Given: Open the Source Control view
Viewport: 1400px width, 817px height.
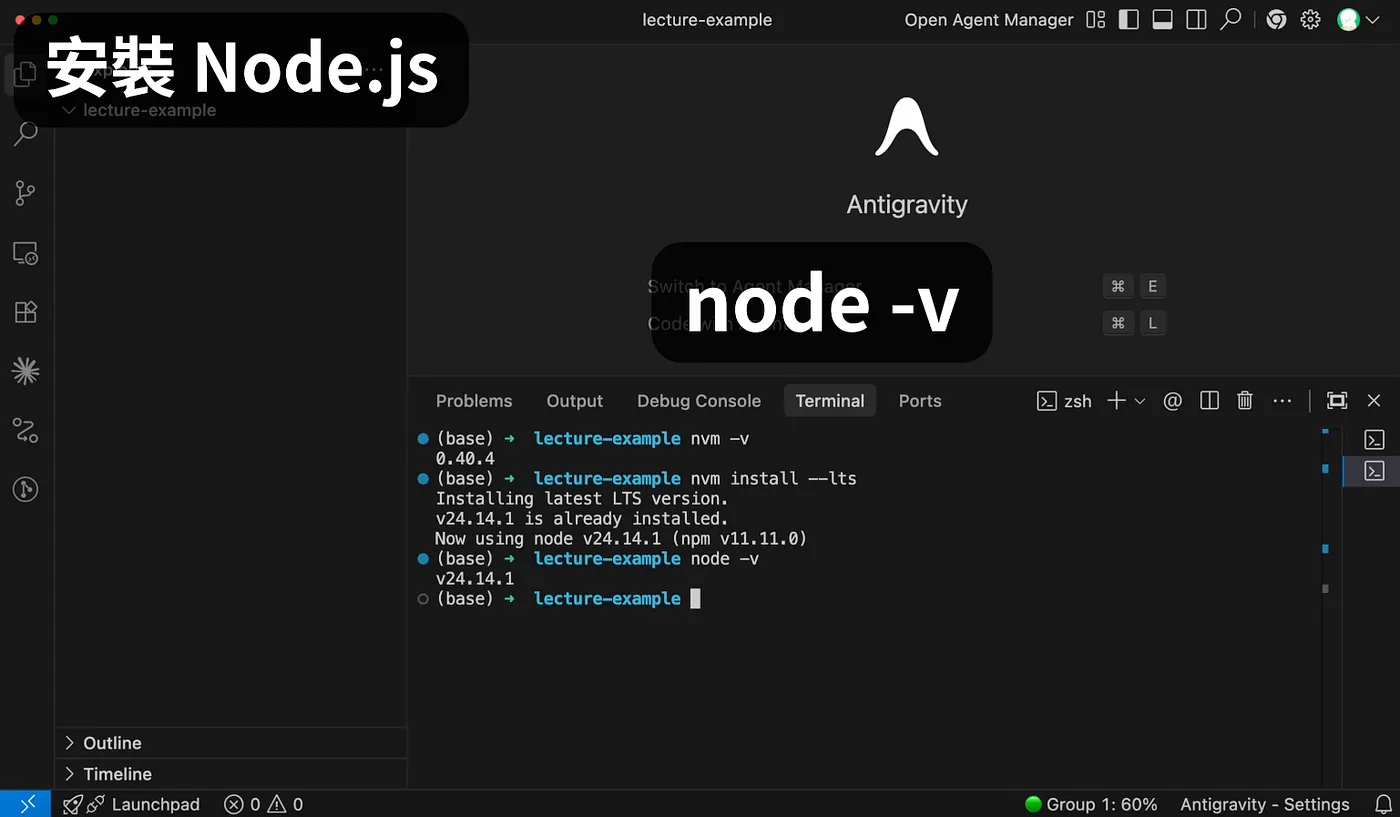Looking at the screenshot, I should [26, 193].
